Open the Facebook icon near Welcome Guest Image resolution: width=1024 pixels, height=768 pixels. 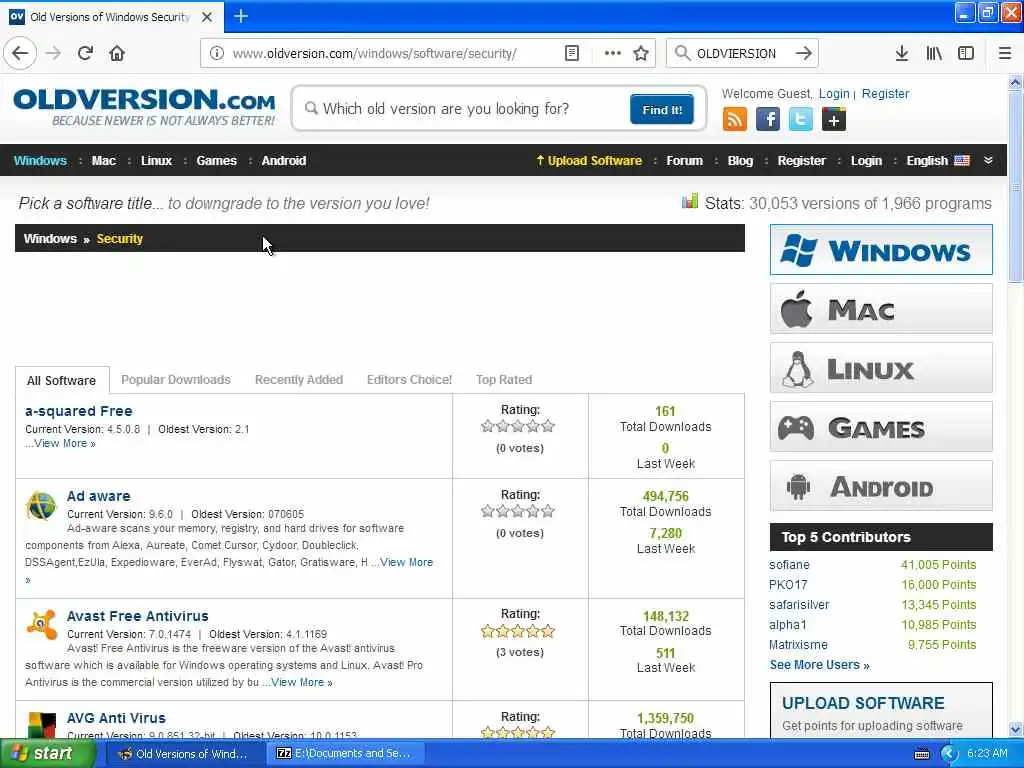768,120
